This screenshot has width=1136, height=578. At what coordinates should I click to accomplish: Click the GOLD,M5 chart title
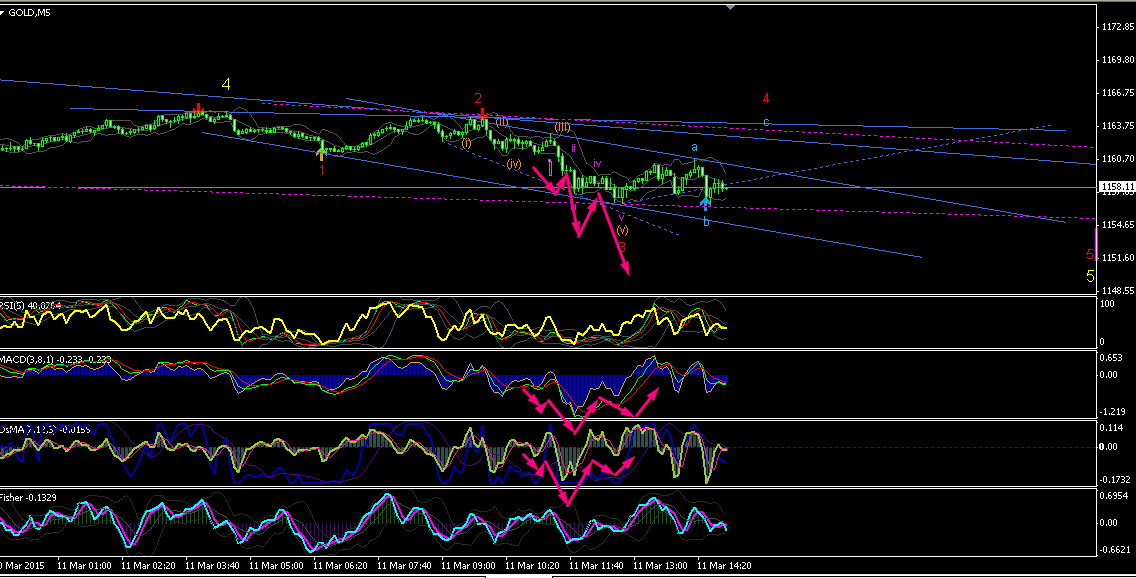tap(29, 12)
